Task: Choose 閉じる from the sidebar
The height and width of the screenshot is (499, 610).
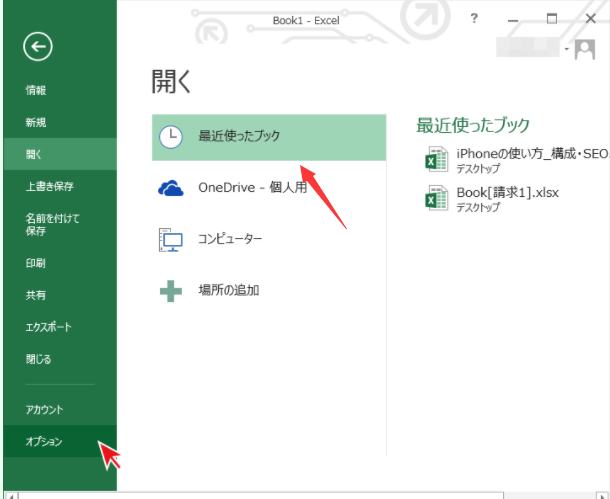Action: point(60,359)
